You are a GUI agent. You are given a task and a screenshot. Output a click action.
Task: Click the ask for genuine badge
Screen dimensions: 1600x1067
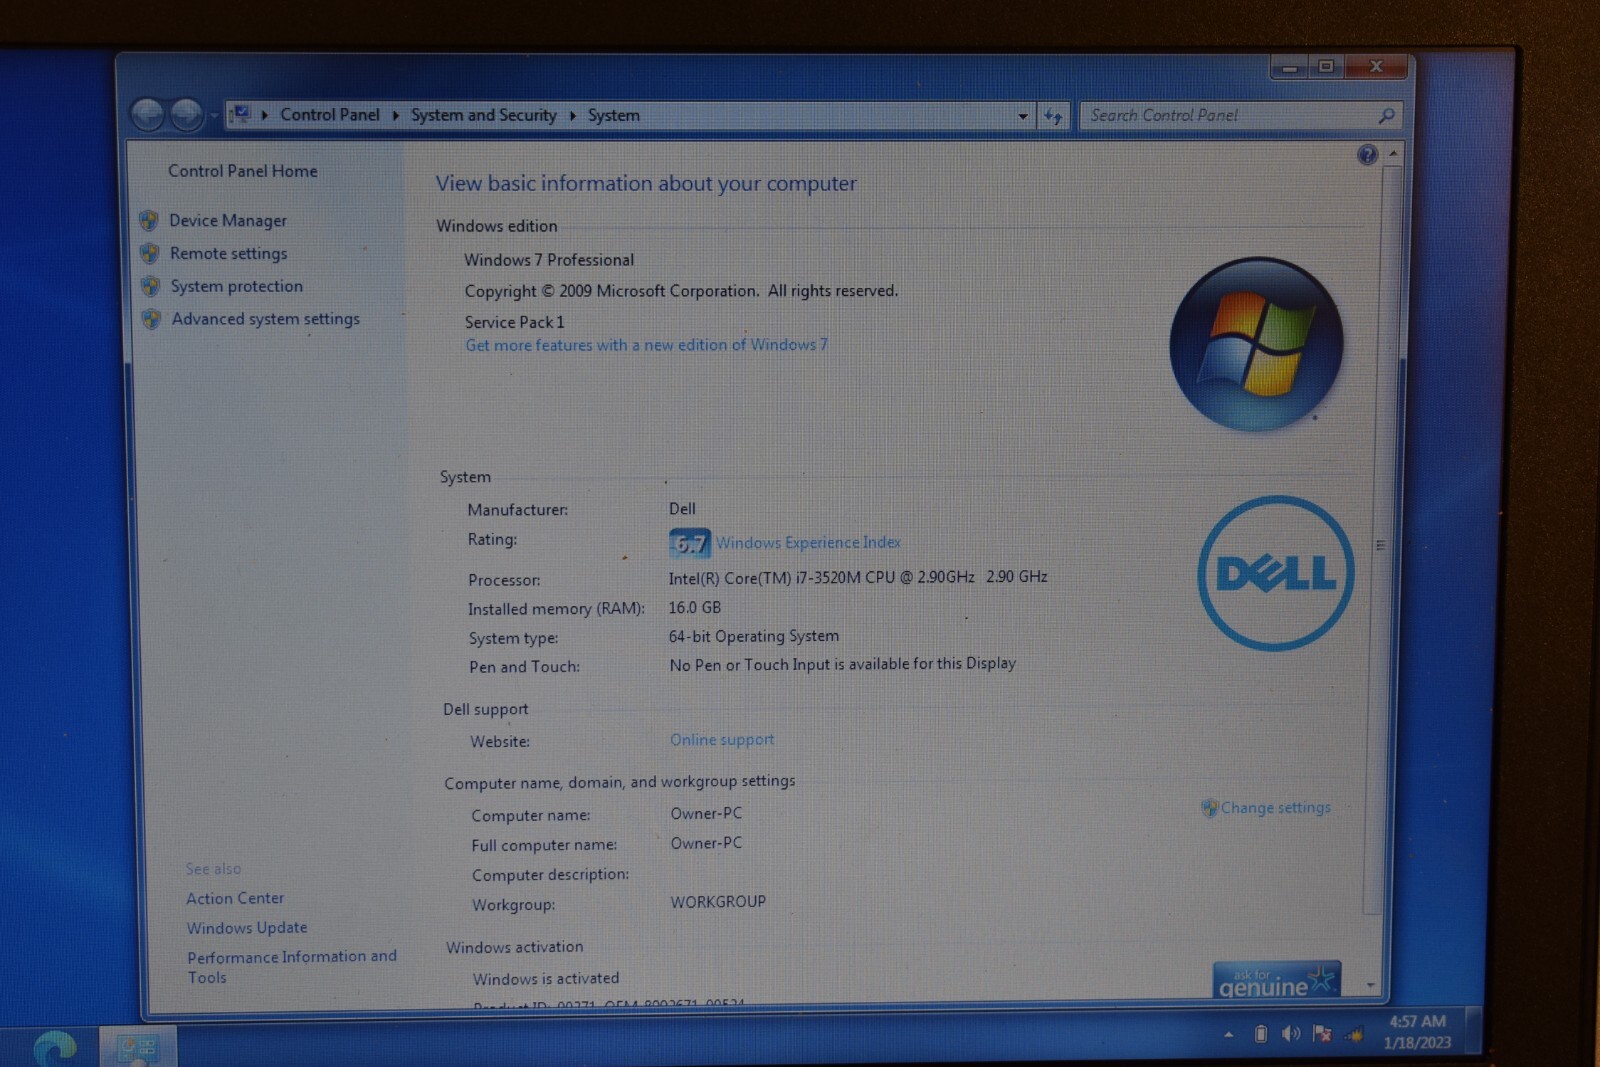pos(1276,981)
